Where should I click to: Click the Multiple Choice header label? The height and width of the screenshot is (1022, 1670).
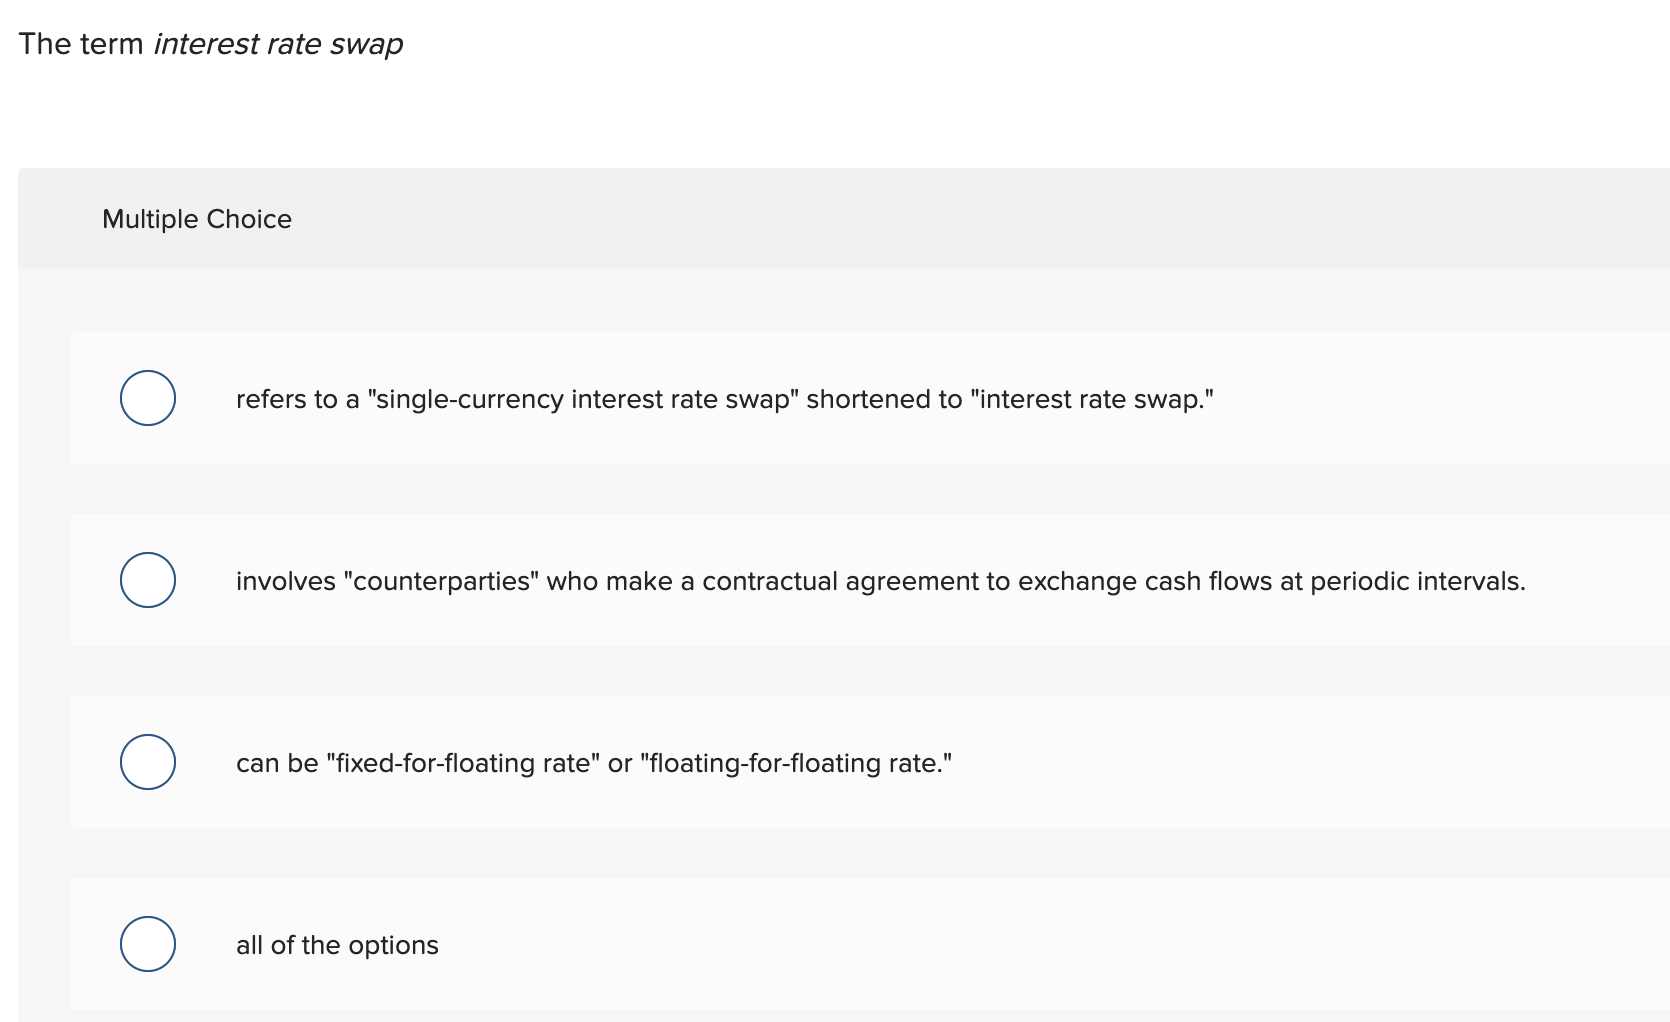196,218
